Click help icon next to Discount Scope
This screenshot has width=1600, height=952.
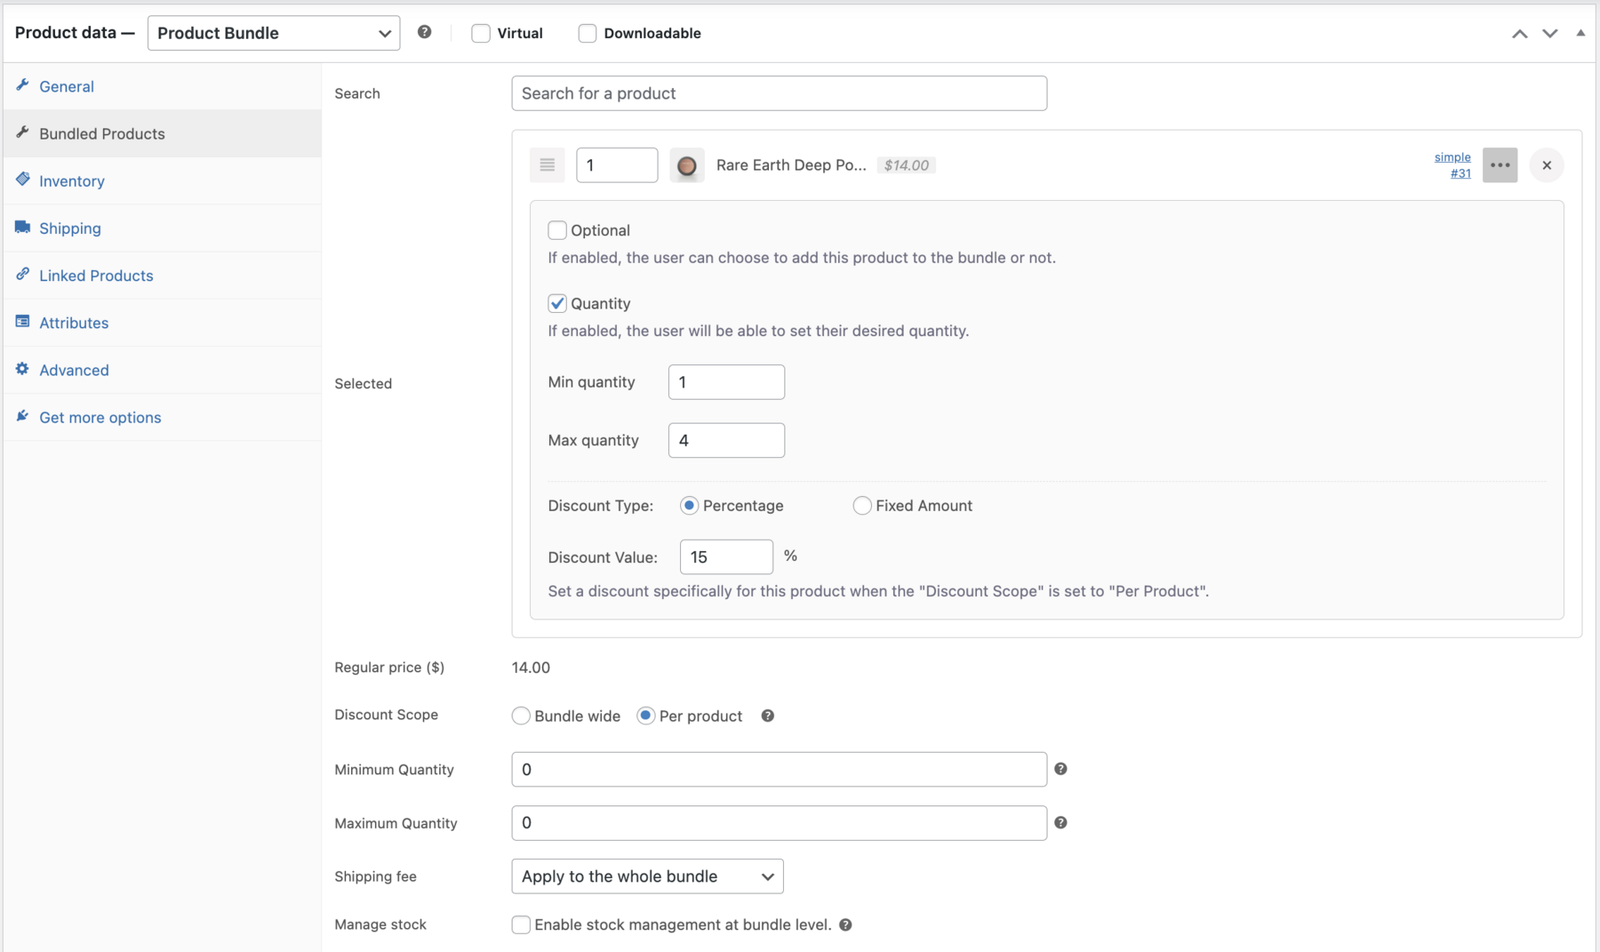coord(767,716)
